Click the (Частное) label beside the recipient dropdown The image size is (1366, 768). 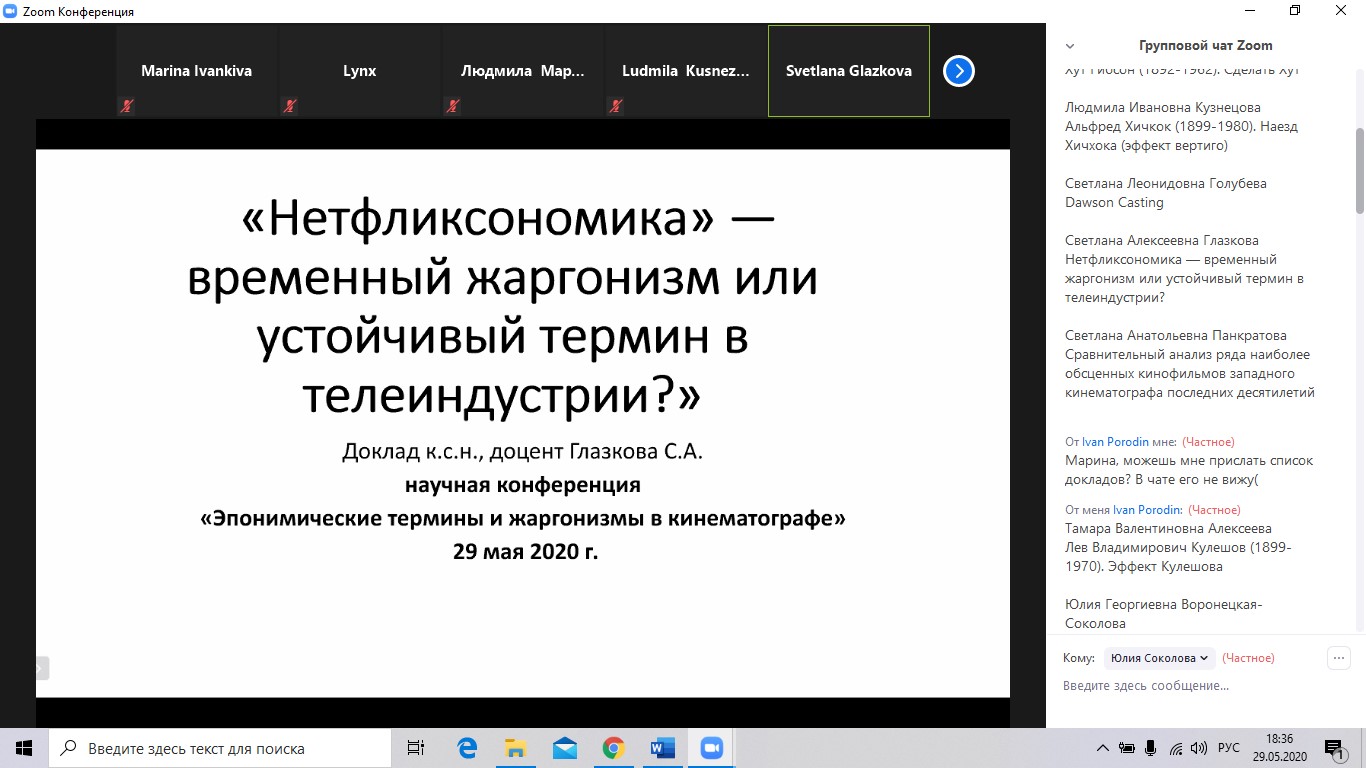click(x=1248, y=658)
